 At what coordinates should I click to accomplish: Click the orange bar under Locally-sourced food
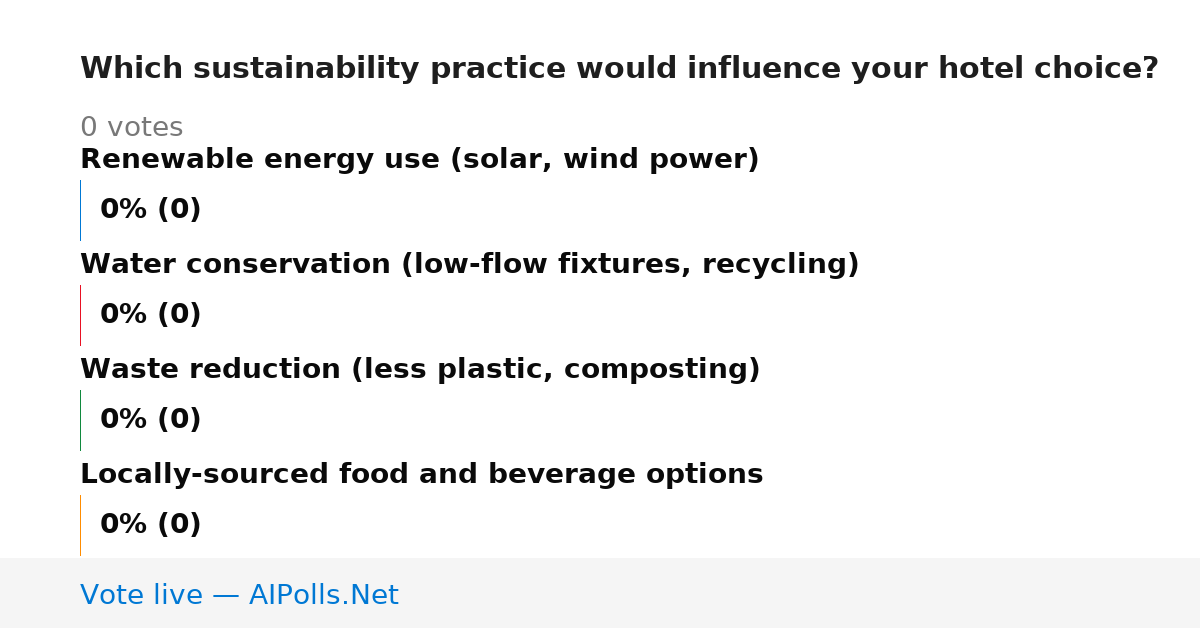click(80, 525)
